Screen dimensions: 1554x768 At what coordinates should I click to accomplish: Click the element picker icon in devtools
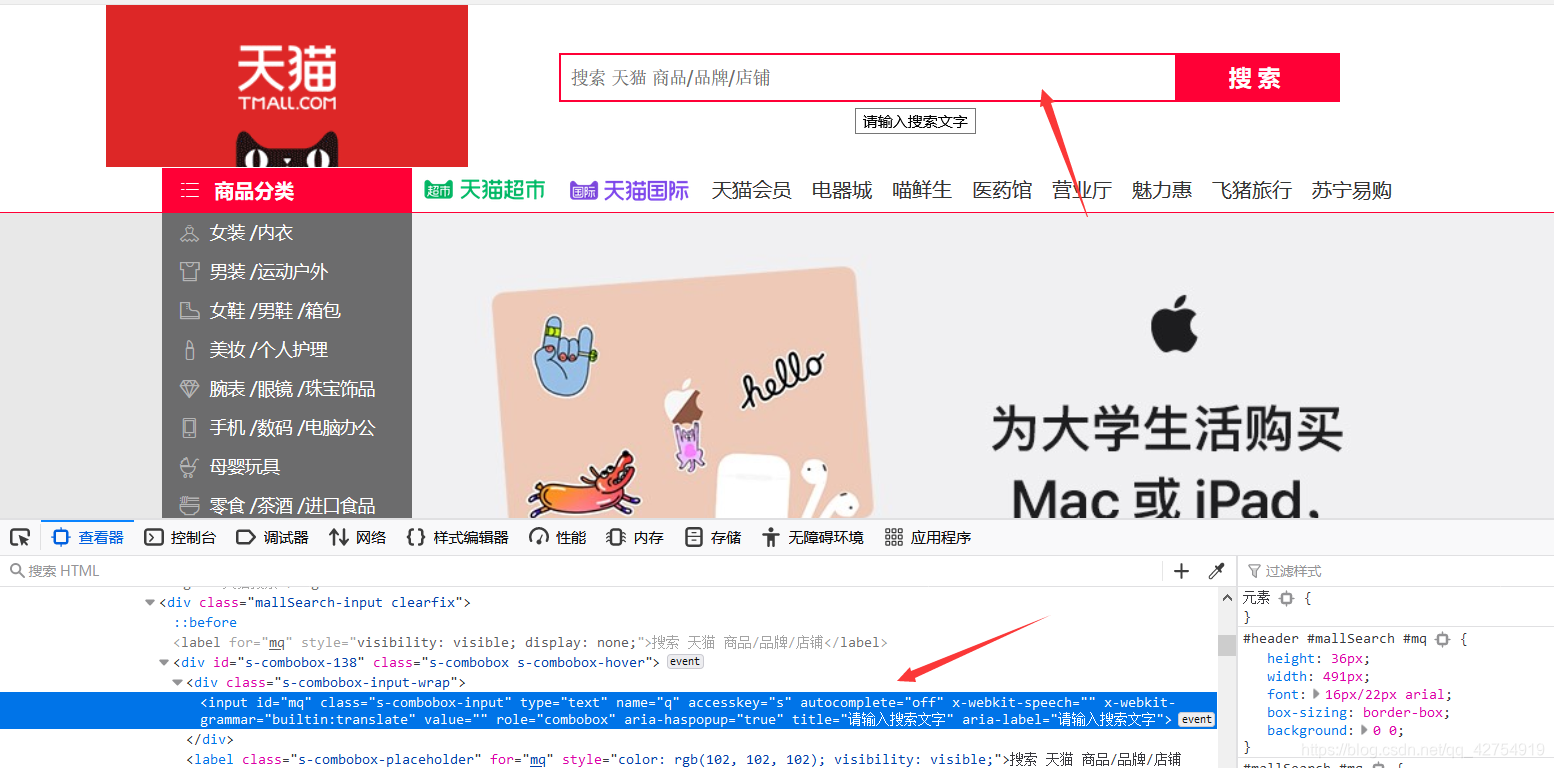click(x=20, y=538)
